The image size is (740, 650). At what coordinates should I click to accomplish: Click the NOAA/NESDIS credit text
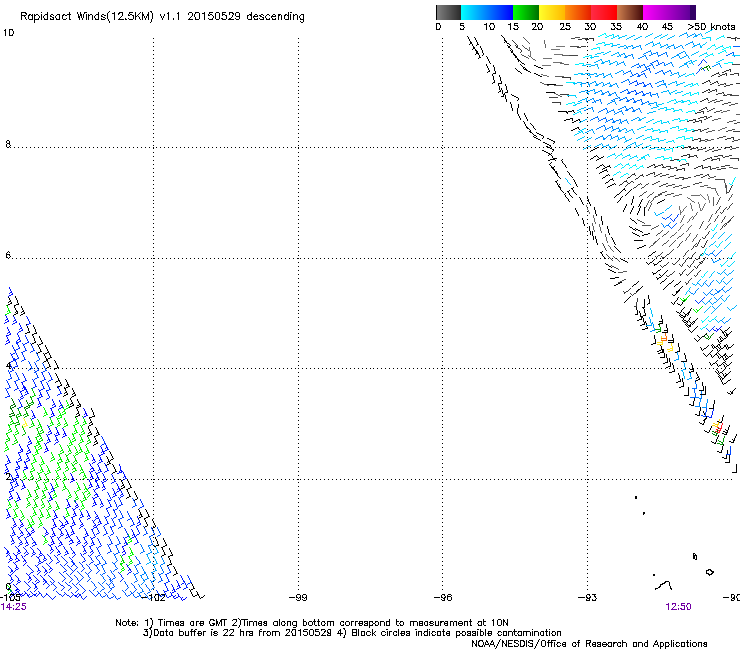click(x=589, y=644)
